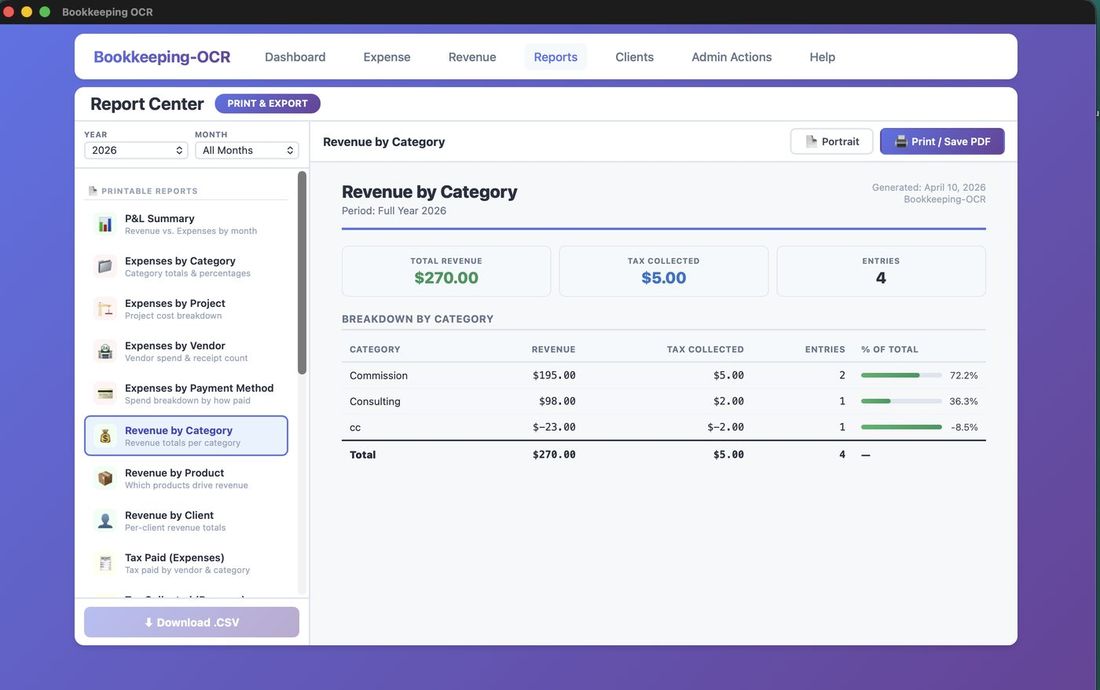Open the Admin Actions menu
The height and width of the screenshot is (690, 1100).
731,57
